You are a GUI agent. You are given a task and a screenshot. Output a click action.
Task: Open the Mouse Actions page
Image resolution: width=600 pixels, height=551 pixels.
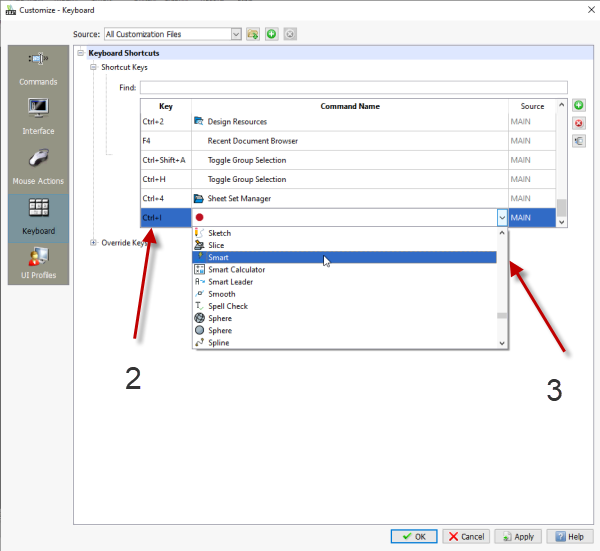[x=38, y=167]
